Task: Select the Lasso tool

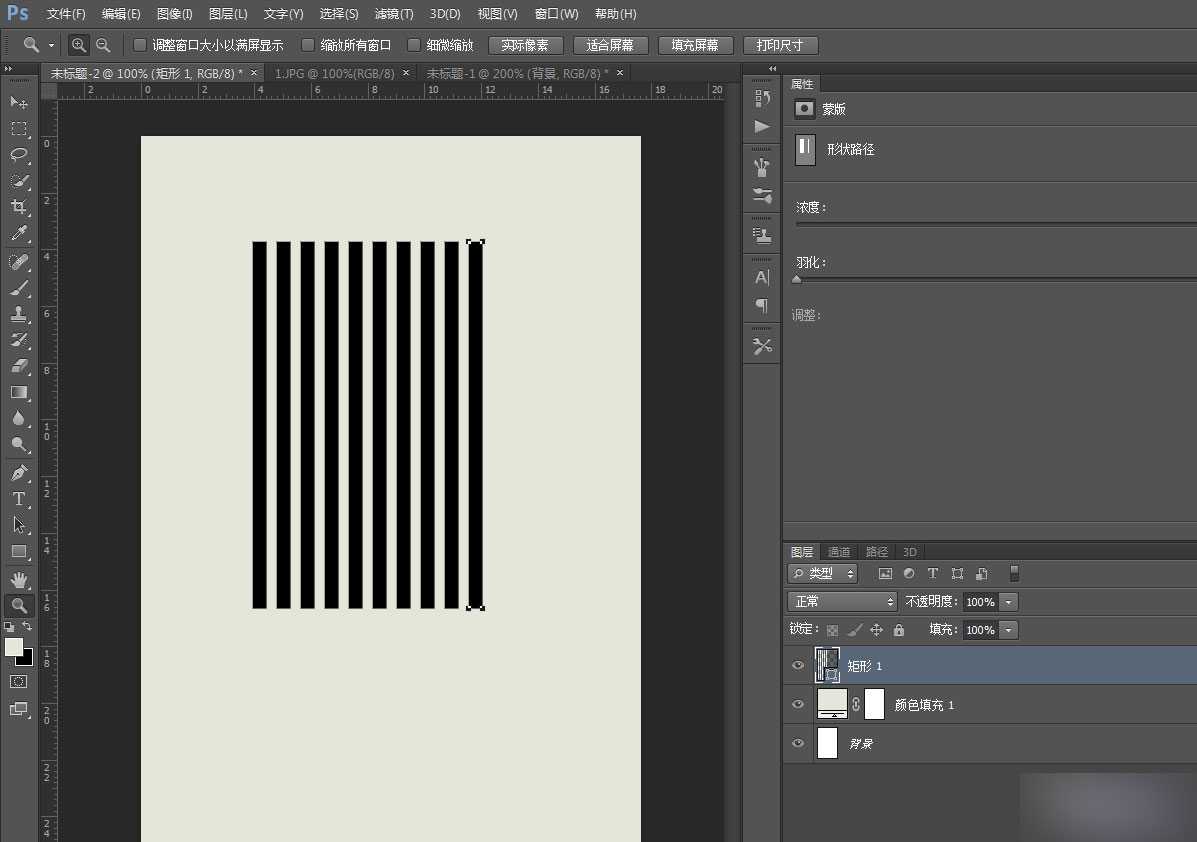Action: click(x=19, y=155)
